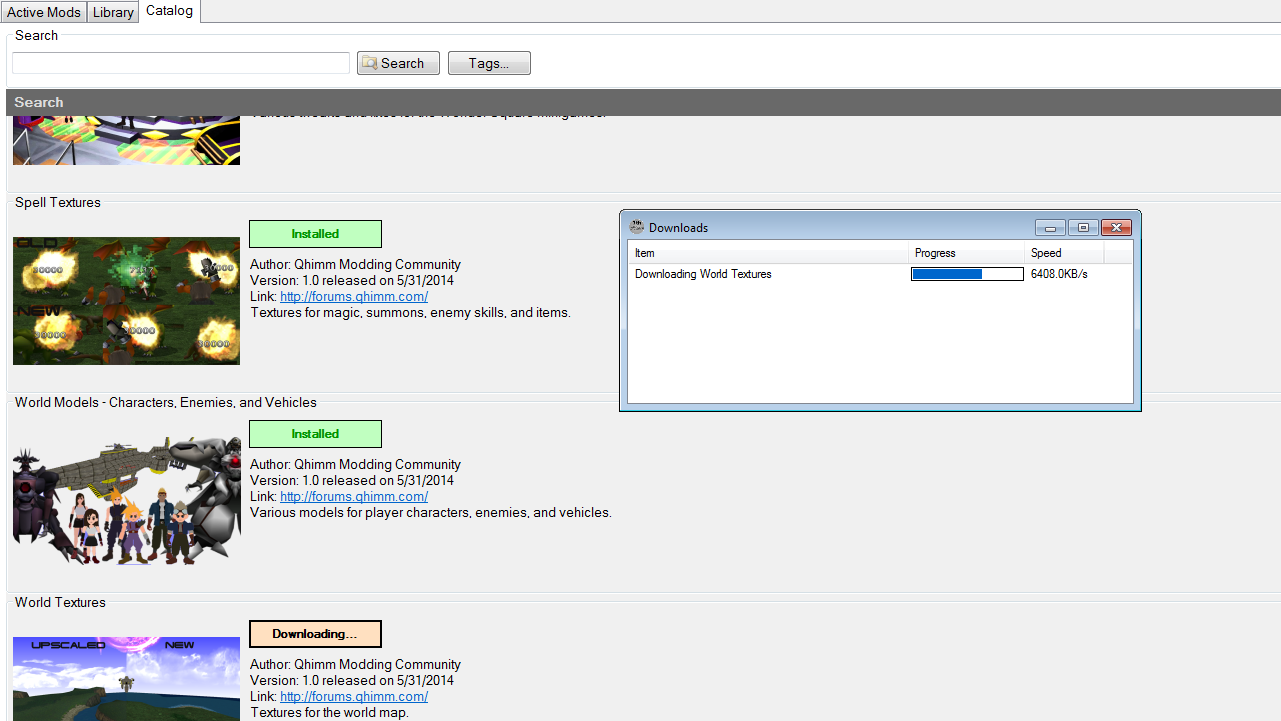Image resolution: width=1281 pixels, height=721 pixels.
Task: Minimize the Downloads window
Action: pyautogui.click(x=1050, y=228)
